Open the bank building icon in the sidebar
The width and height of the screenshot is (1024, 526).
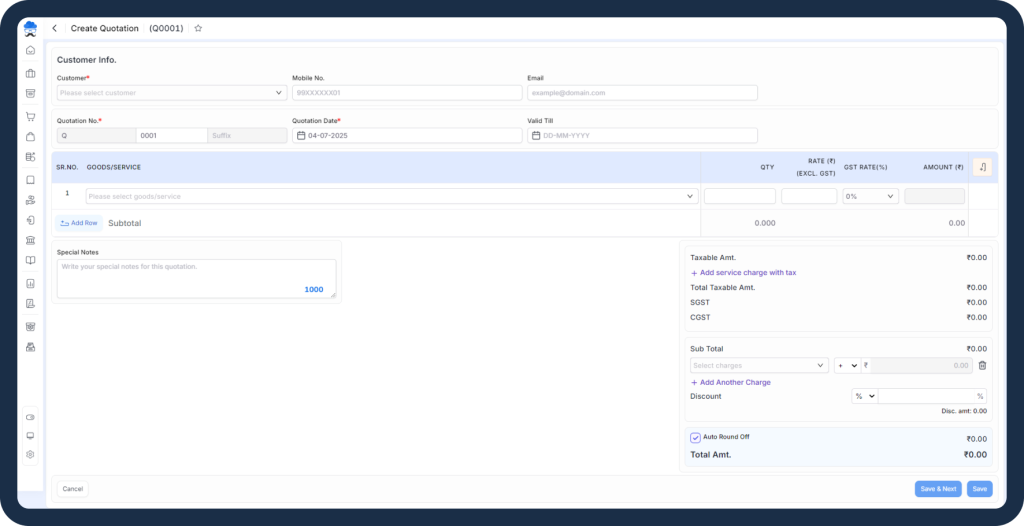click(x=30, y=240)
